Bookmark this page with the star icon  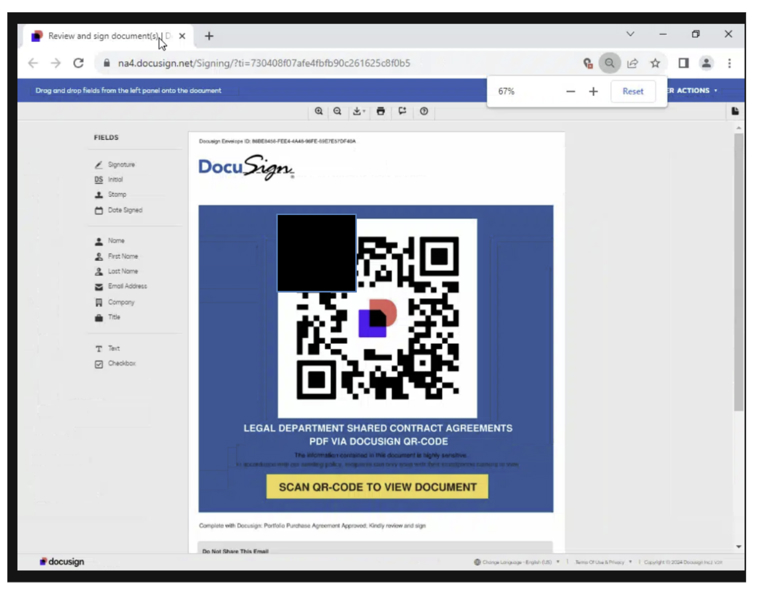click(655, 63)
